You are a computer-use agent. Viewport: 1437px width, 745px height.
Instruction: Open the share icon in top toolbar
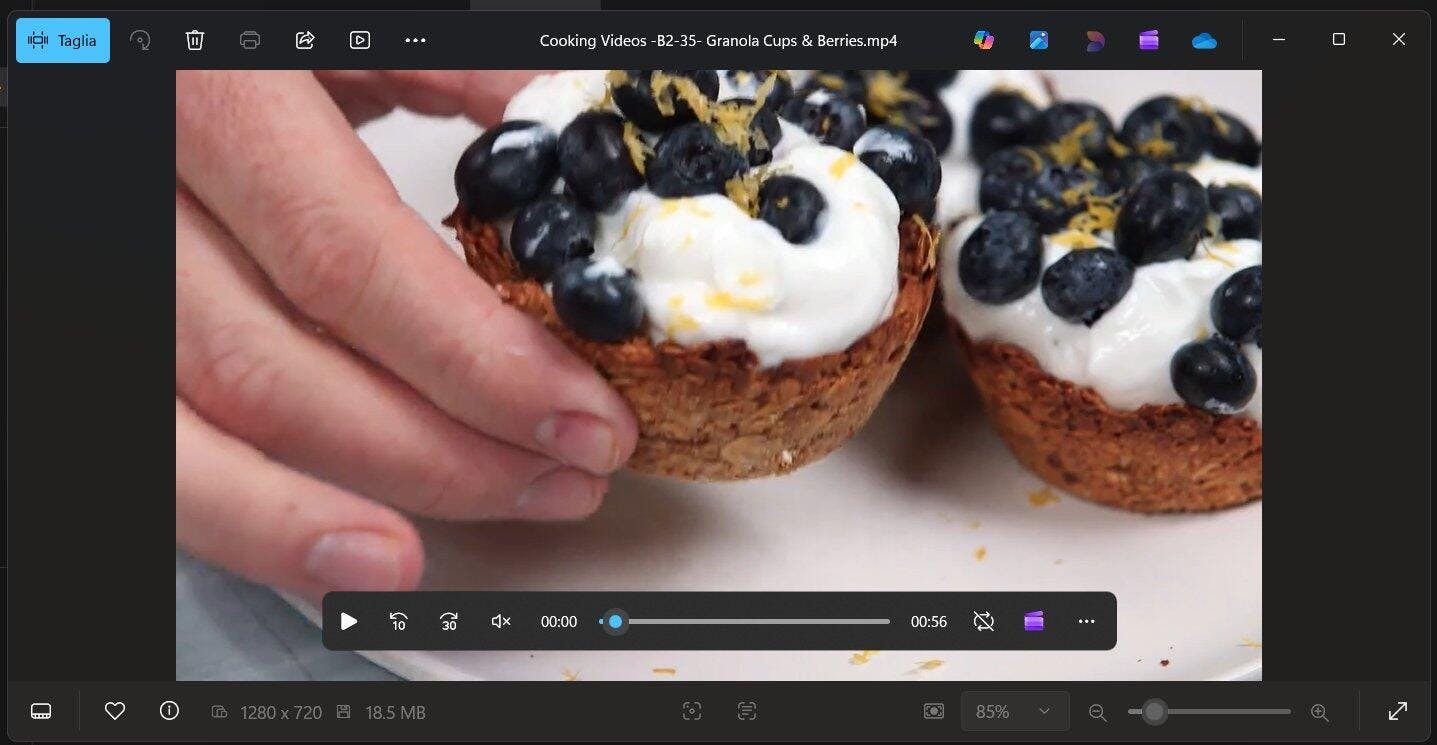[x=305, y=40]
